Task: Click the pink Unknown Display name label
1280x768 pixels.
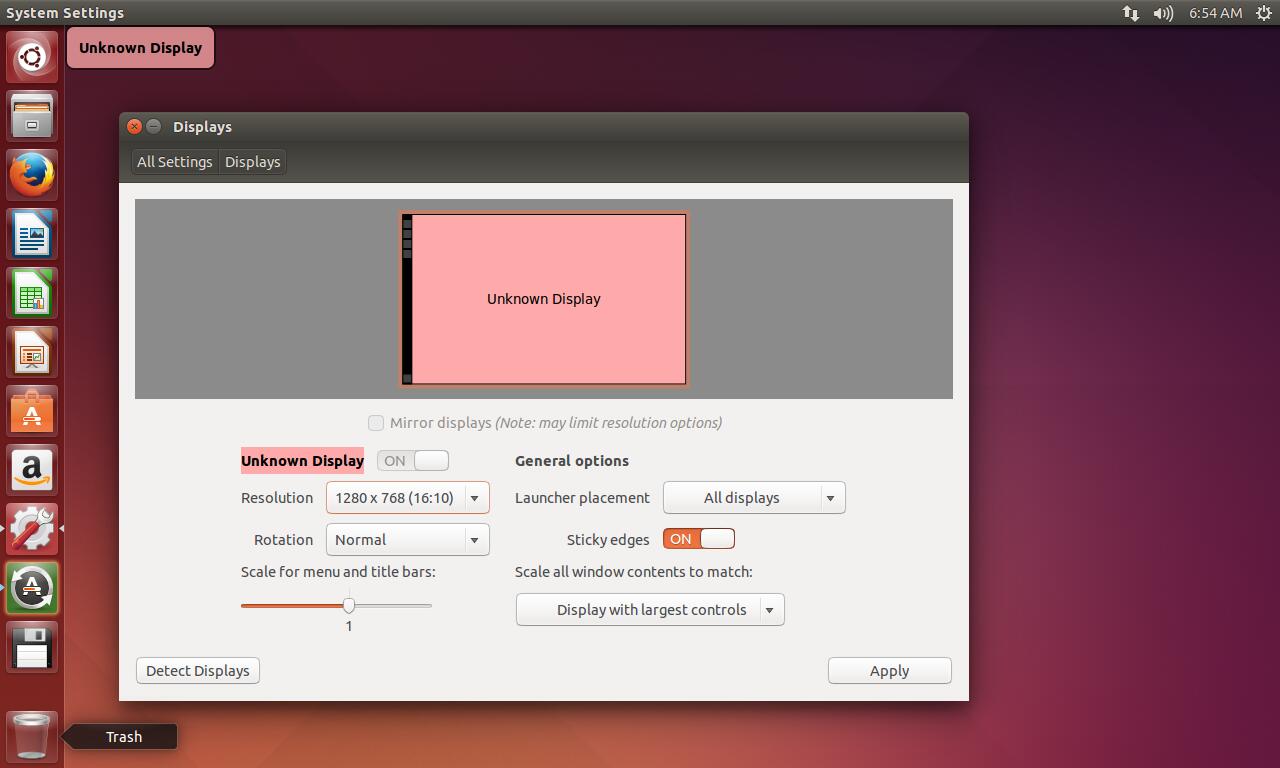Action: [302, 460]
